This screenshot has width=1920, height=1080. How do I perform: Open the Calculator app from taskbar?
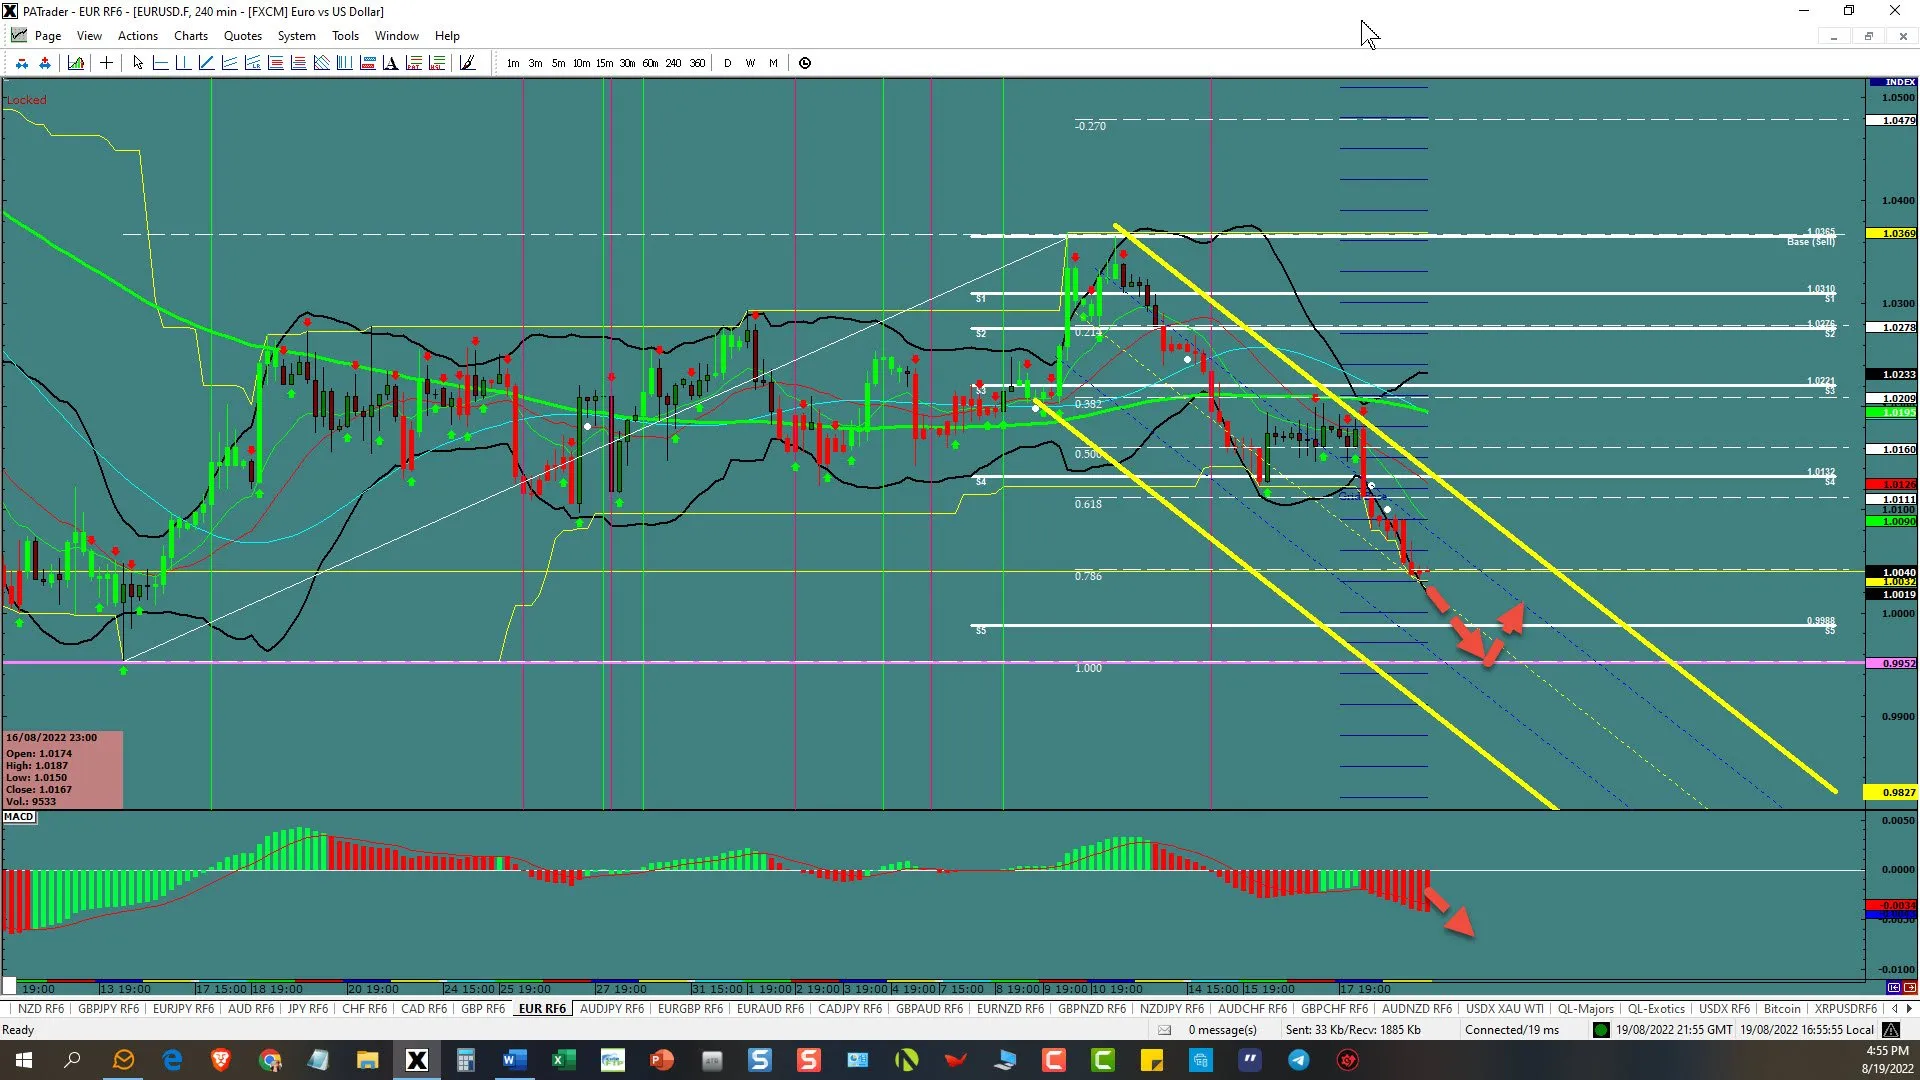[x=465, y=1060]
